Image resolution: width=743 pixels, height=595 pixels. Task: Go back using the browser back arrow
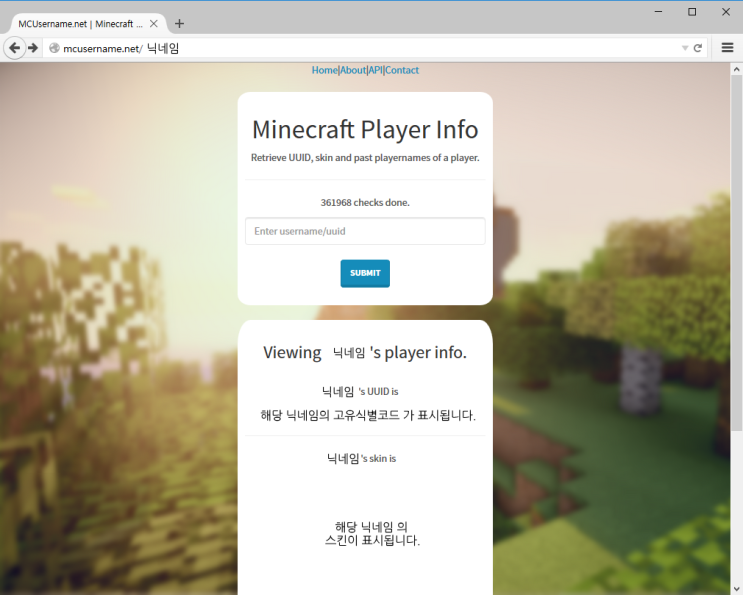pos(15,48)
